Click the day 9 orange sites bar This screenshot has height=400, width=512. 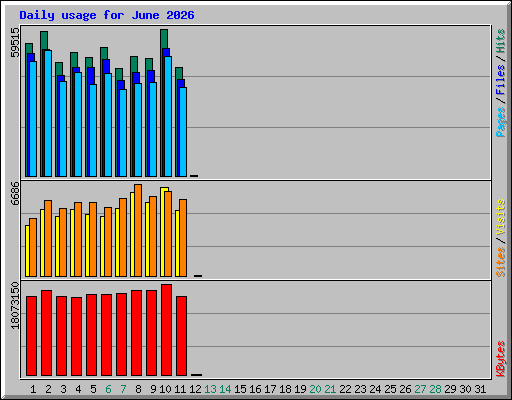(153, 236)
